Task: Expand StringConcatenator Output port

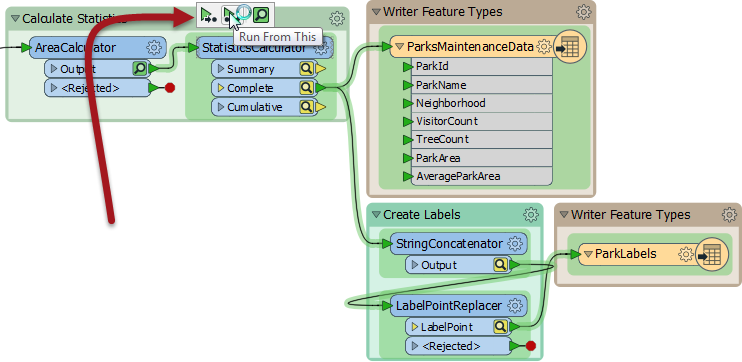Action: [415, 265]
